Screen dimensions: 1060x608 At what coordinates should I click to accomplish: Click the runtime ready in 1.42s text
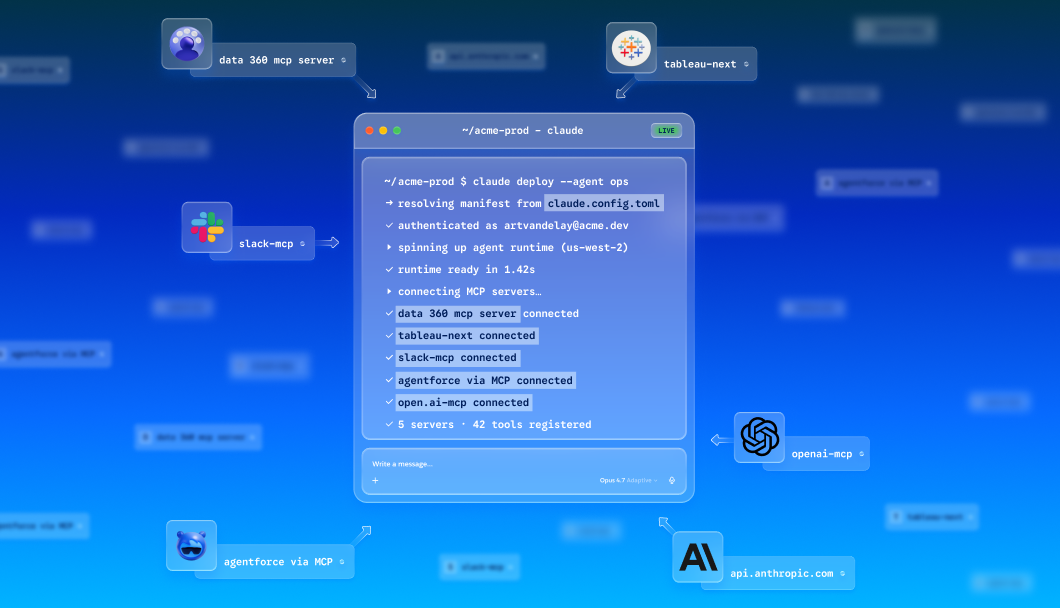tap(466, 269)
